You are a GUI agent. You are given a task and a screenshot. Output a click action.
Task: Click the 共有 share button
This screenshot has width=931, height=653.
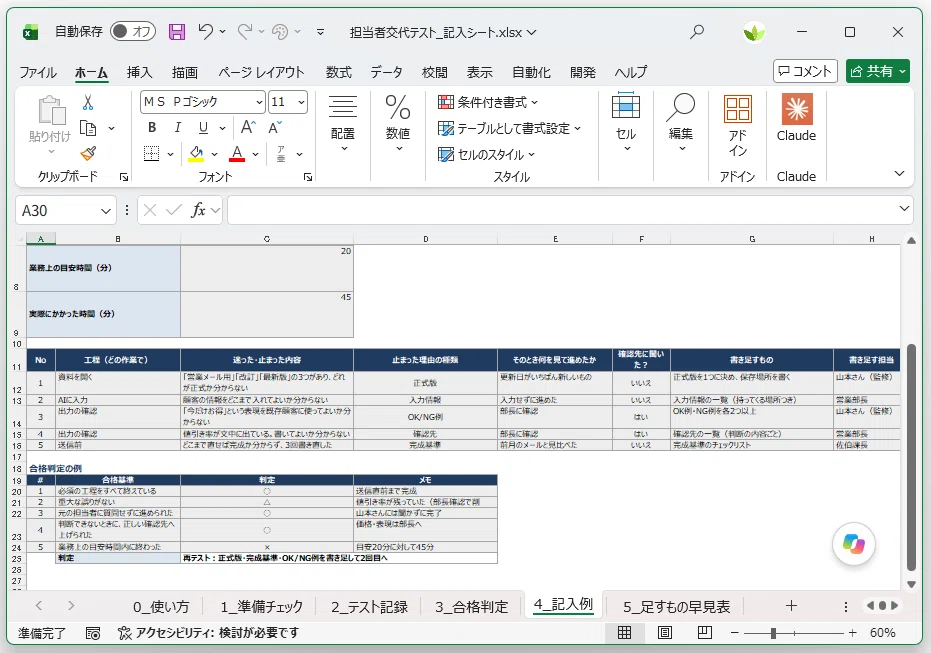click(x=878, y=71)
